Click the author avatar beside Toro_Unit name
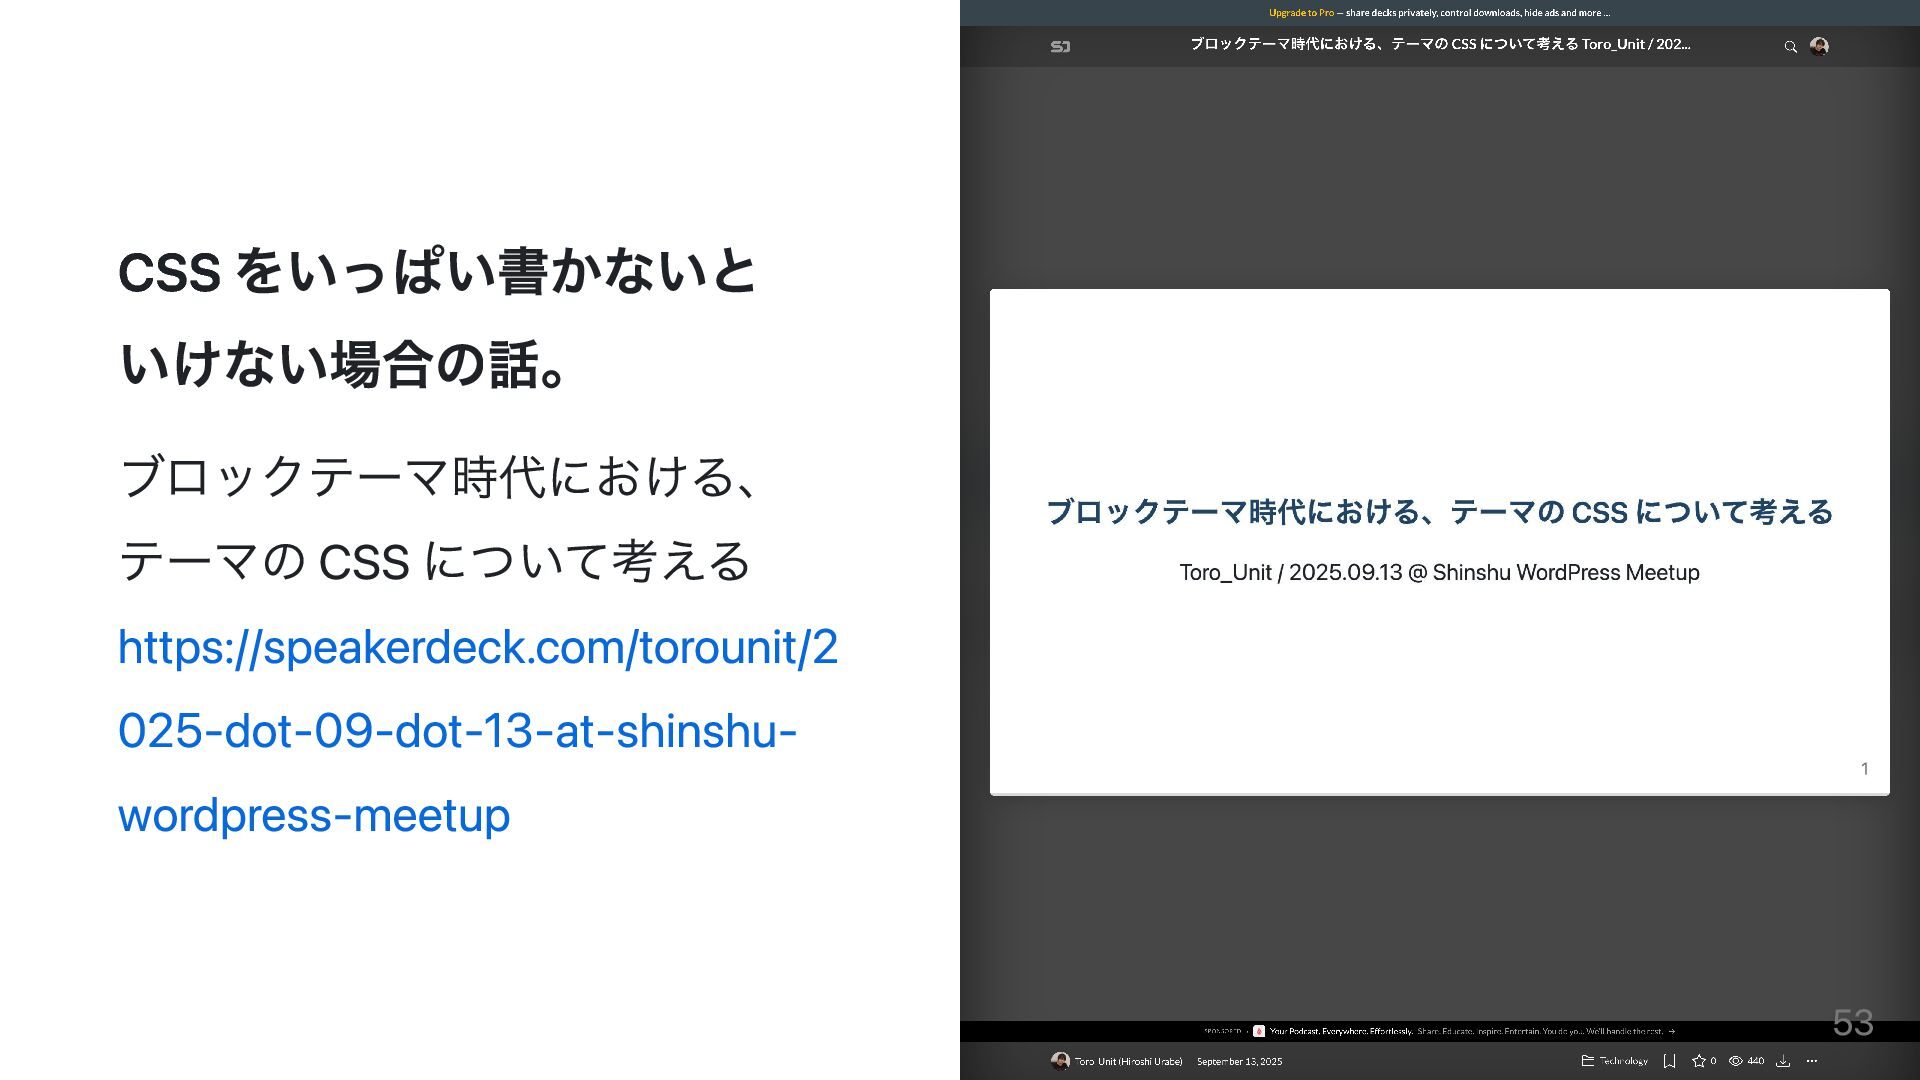The image size is (1920, 1080). (1060, 1061)
